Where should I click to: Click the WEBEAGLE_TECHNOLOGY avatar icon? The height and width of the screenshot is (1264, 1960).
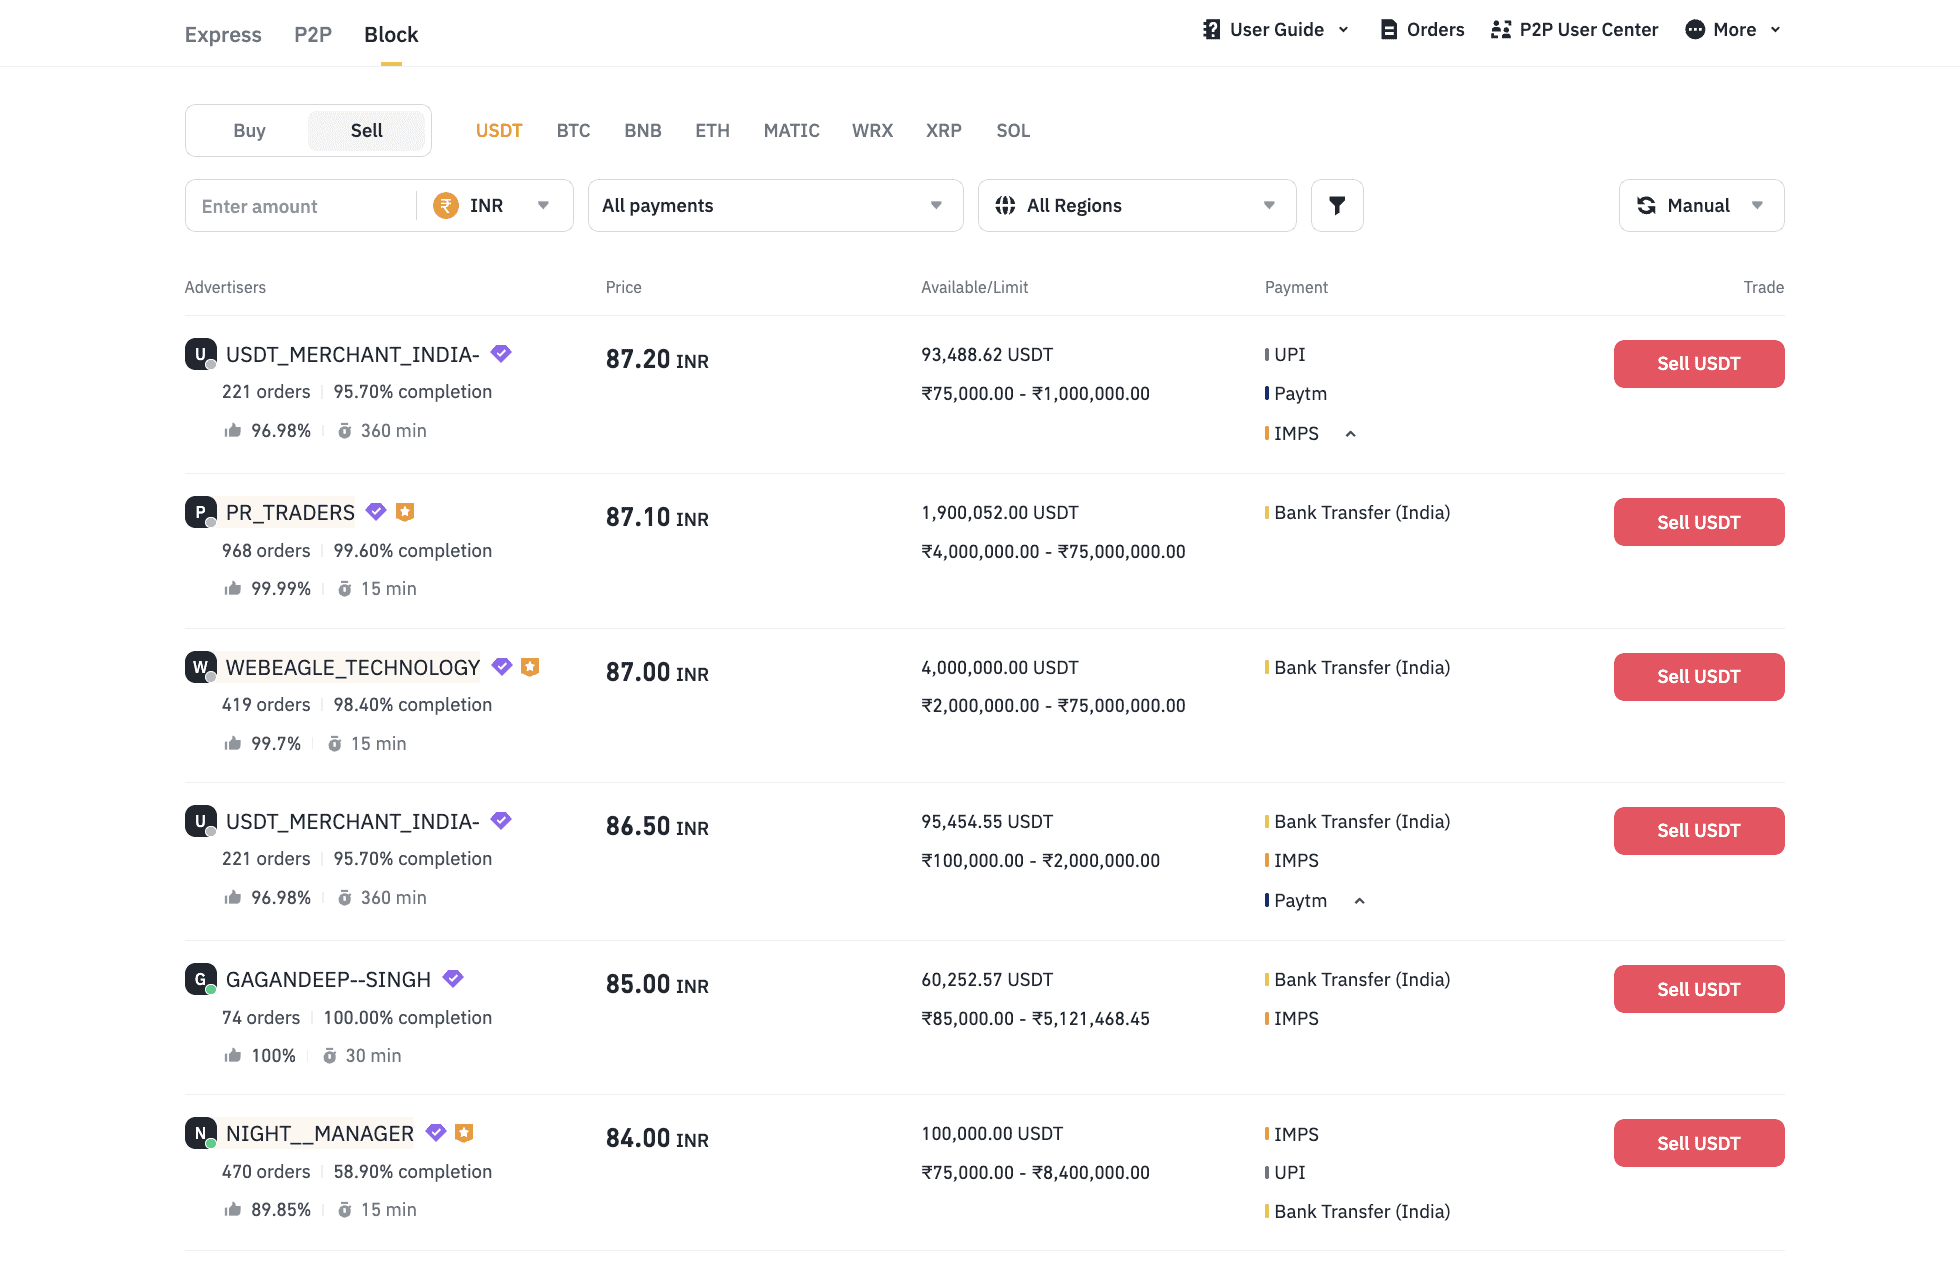200,667
